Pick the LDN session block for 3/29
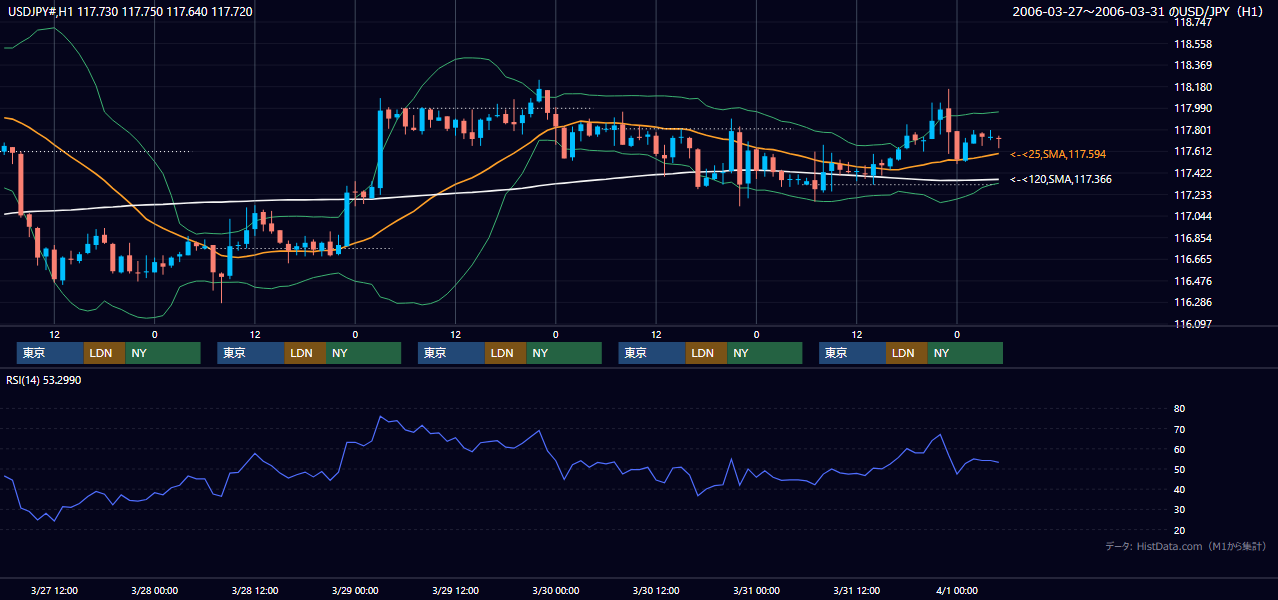The height and width of the screenshot is (600, 1278). pos(506,353)
